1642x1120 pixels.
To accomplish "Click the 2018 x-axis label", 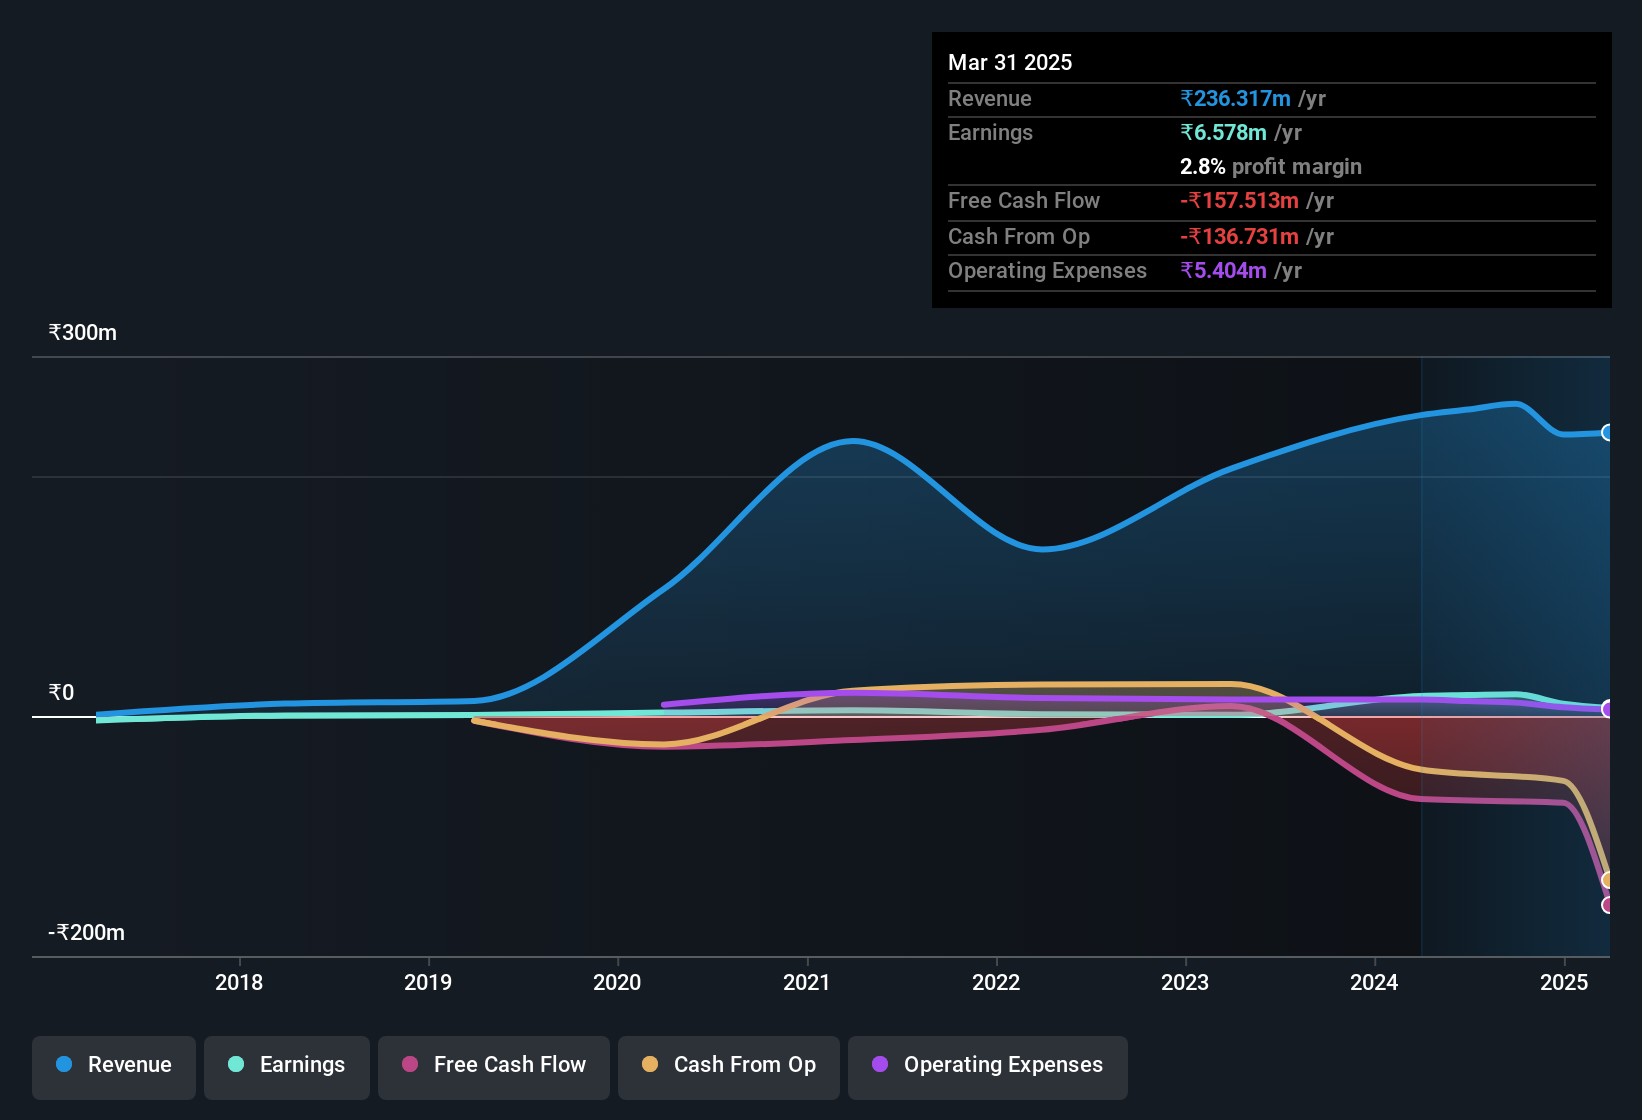I will click(x=239, y=983).
